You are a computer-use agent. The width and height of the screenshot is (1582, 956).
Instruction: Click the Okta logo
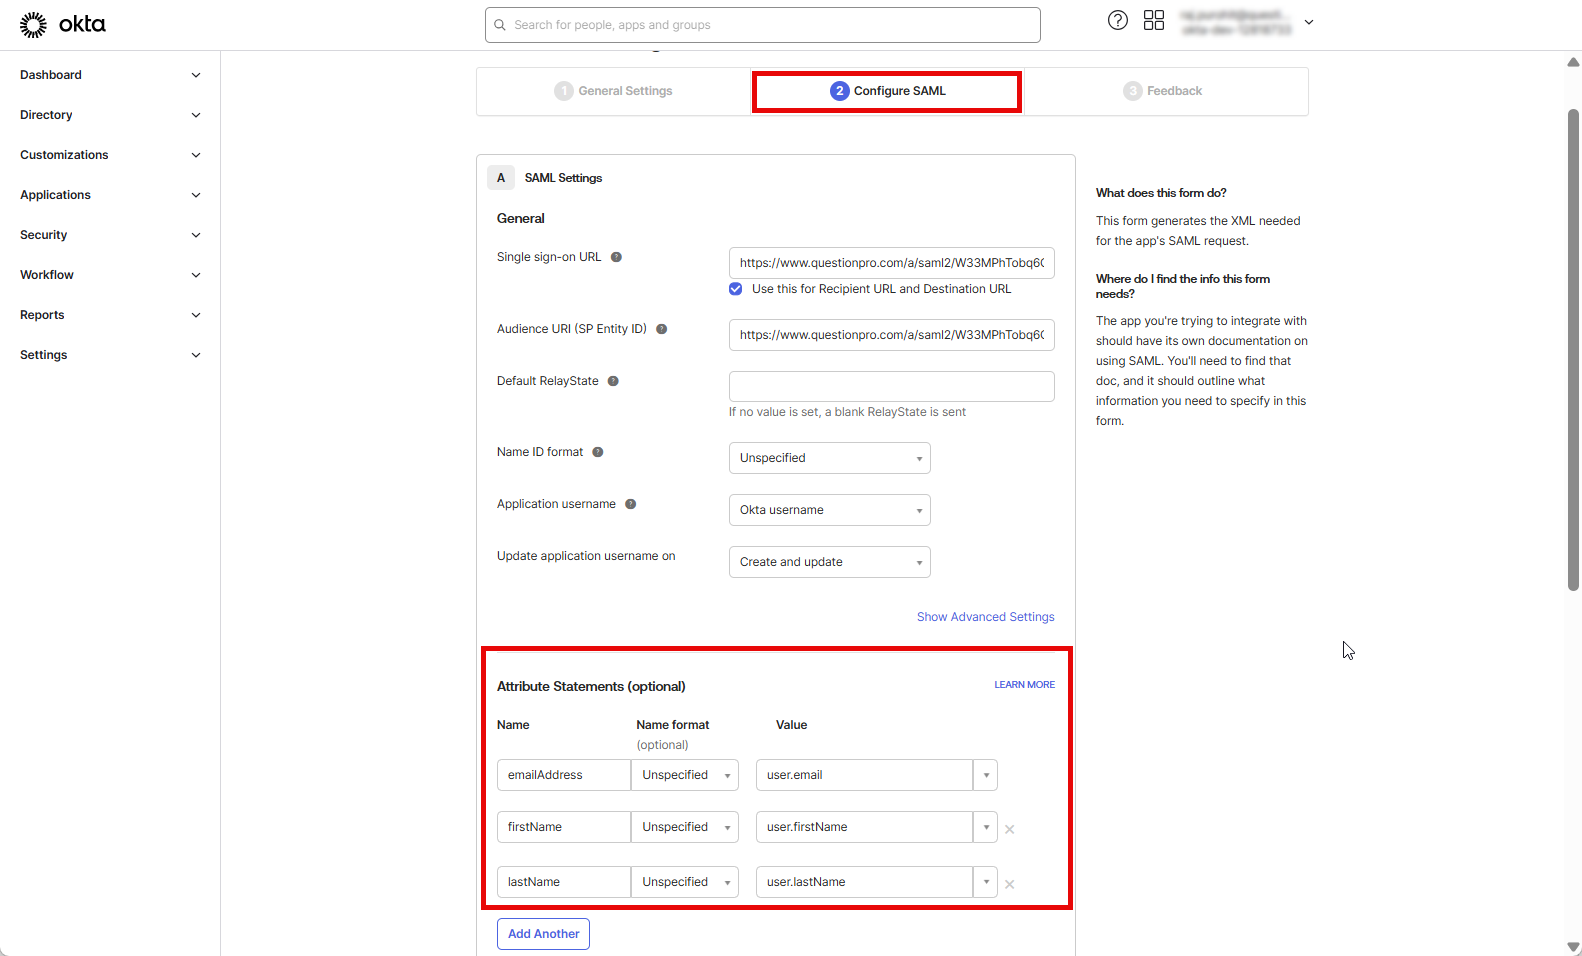(x=62, y=24)
